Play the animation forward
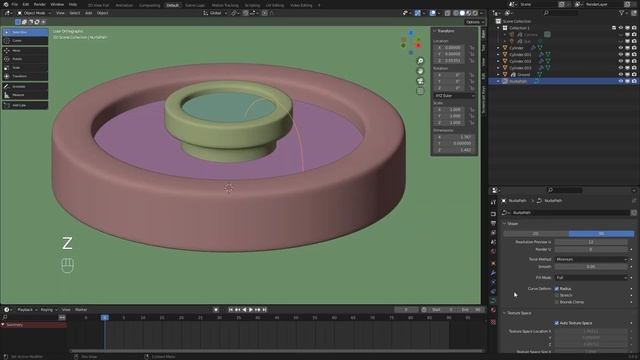This screenshot has height=360, width=640. tap(251, 310)
